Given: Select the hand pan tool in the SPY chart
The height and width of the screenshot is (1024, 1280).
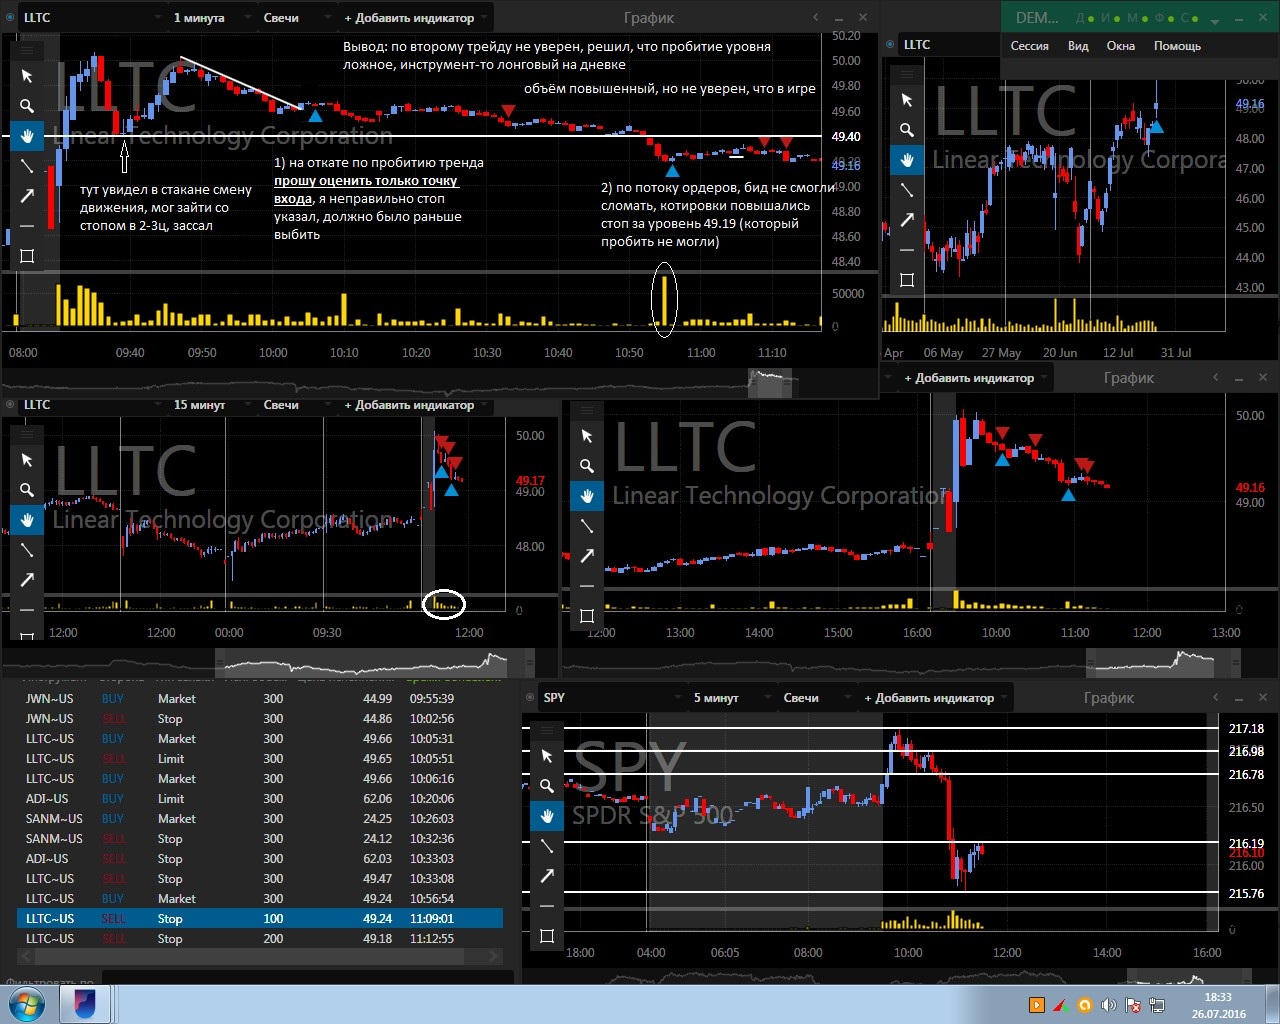Looking at the screenshot, I should (x=547, y=816).
